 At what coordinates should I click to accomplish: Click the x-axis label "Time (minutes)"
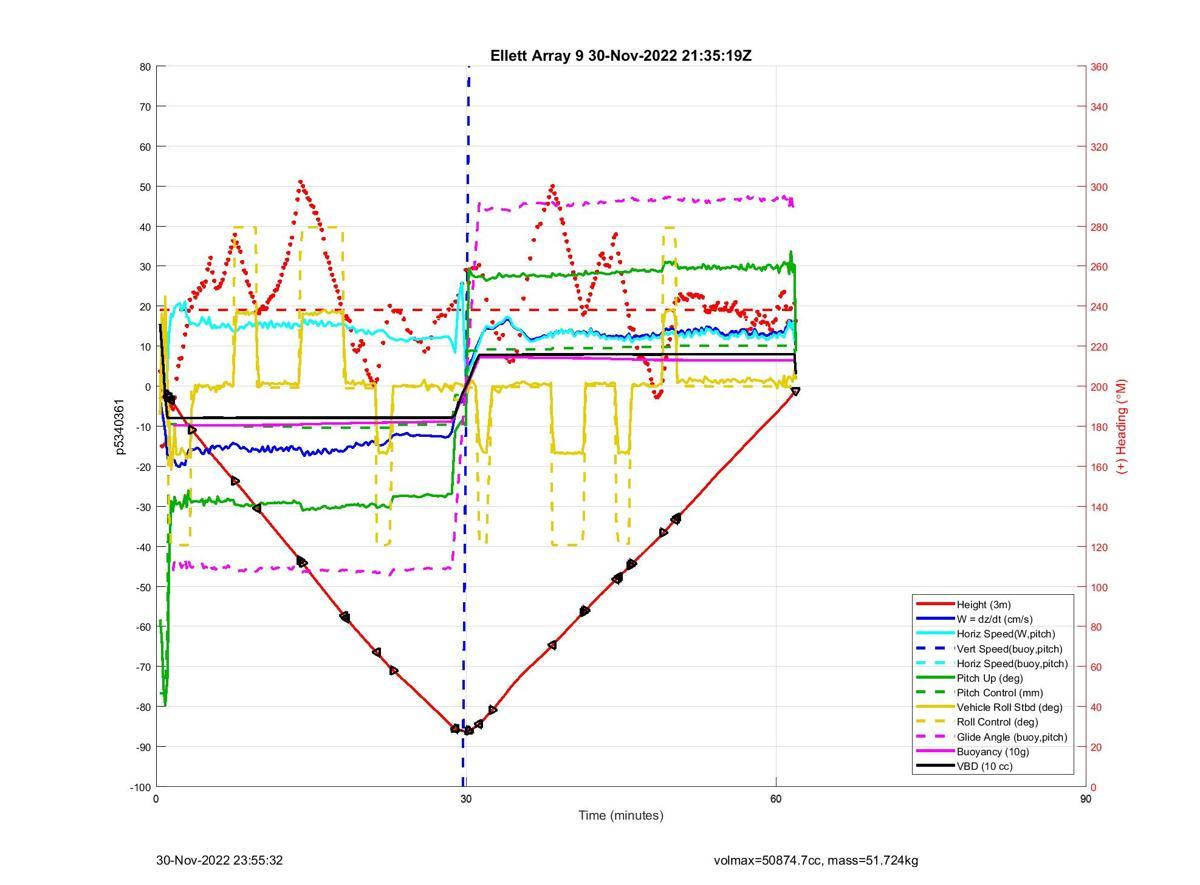pyautogui.click(x=620, y=815)
